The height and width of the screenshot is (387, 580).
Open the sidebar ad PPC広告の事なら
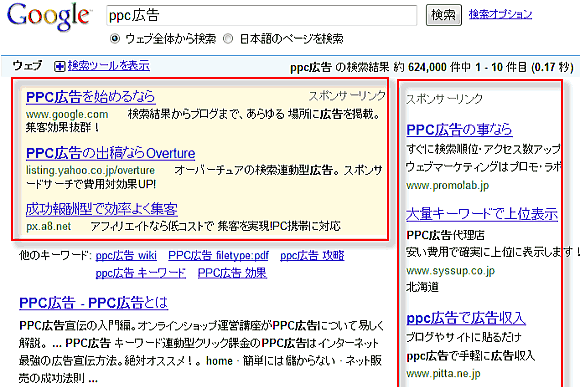(x=459, y=130)
